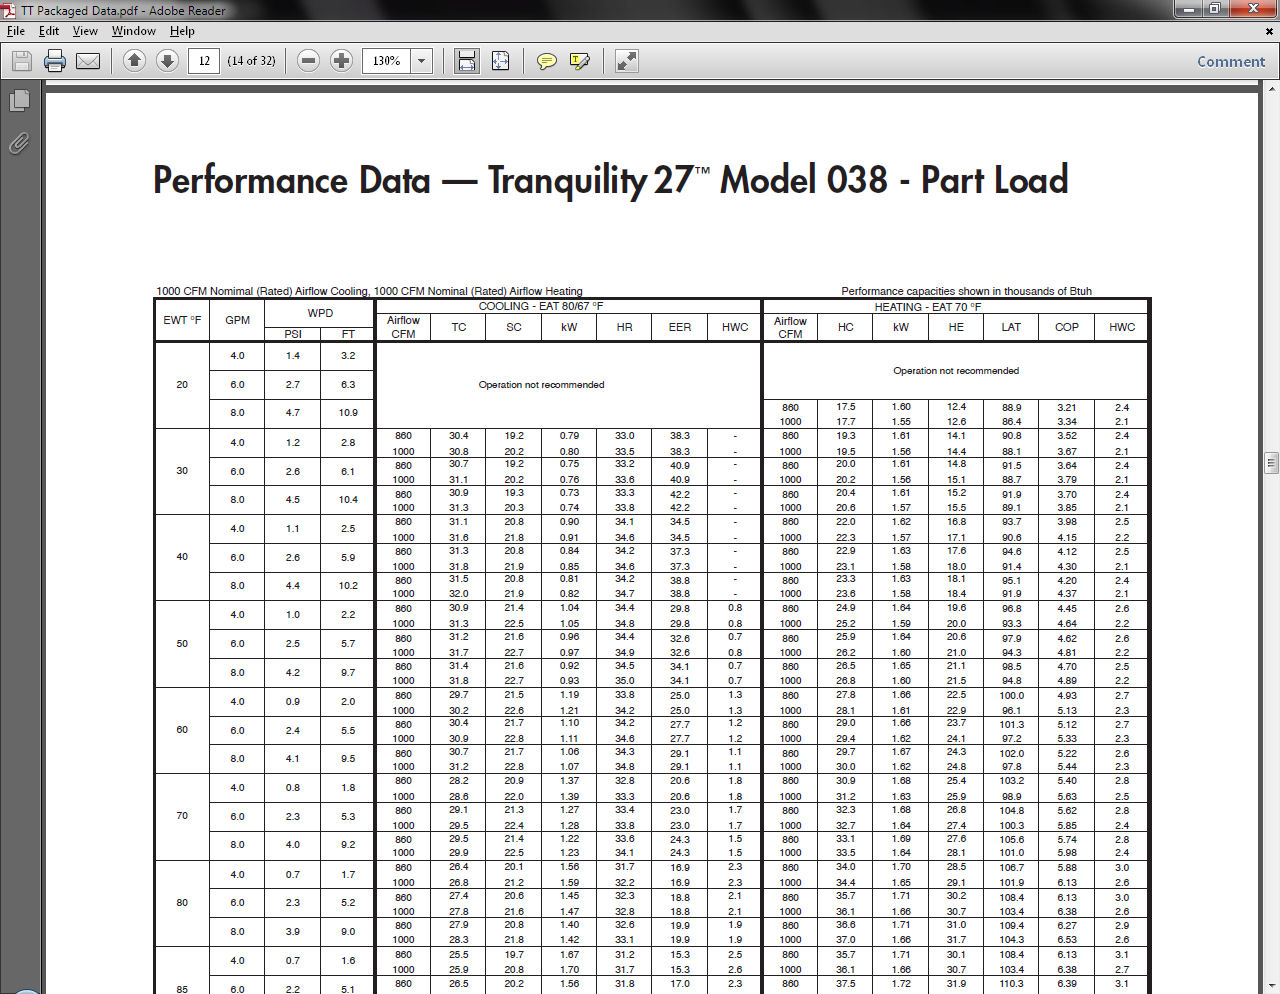The image size is (1280, 994).
Task: Click the '(14 of 32)' page count text
Action: click(x=251, y=61)
